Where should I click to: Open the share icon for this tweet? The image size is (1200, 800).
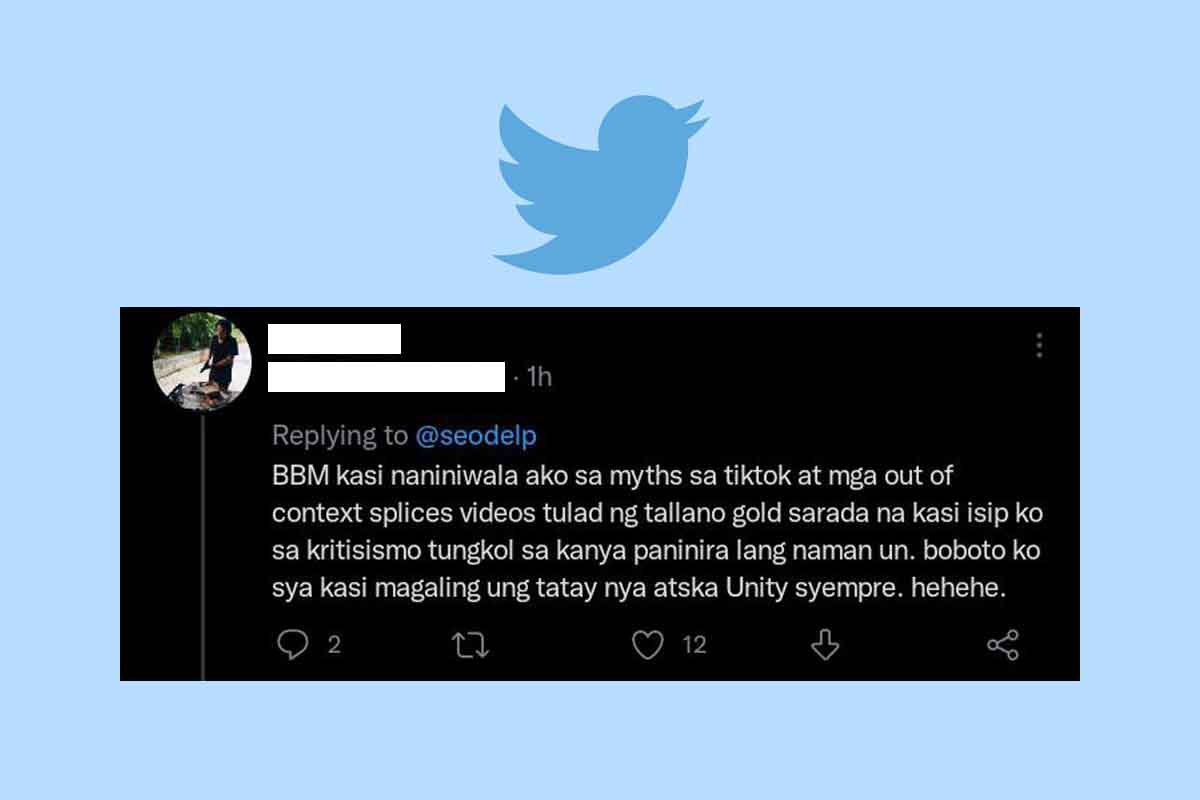tap(1003, 645)
